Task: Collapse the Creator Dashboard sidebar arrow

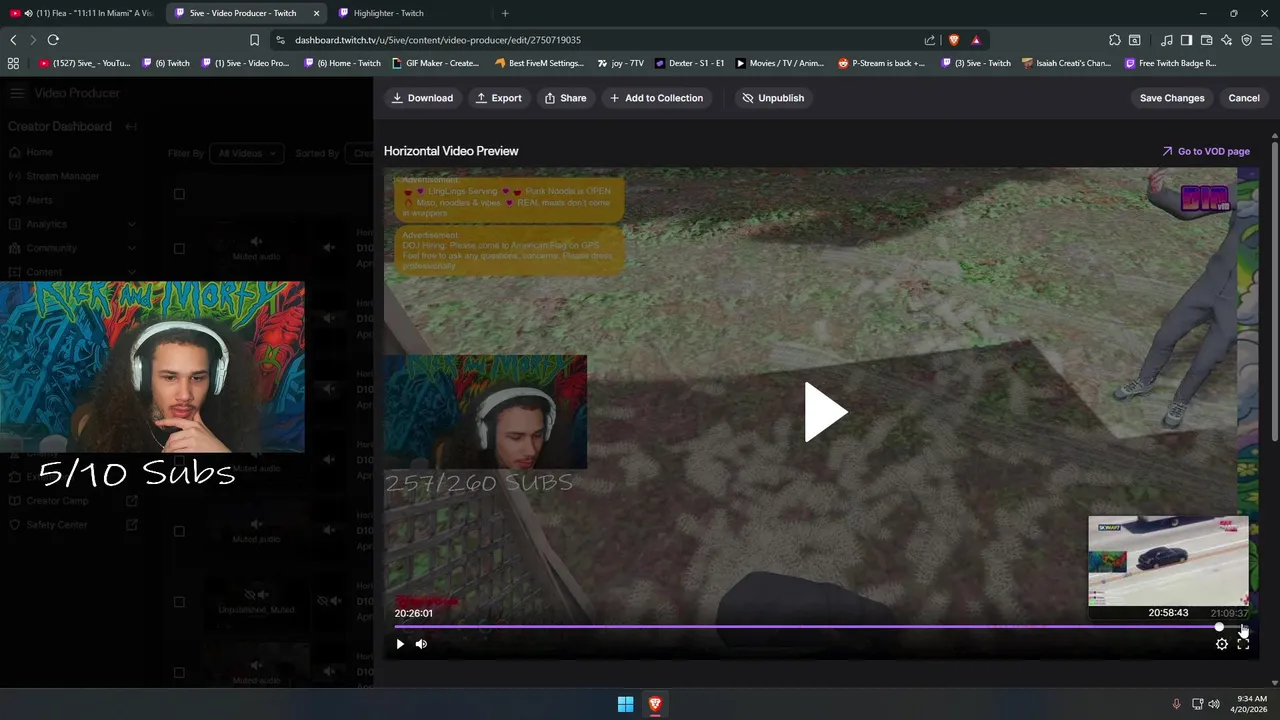Action: pos(131,127)
